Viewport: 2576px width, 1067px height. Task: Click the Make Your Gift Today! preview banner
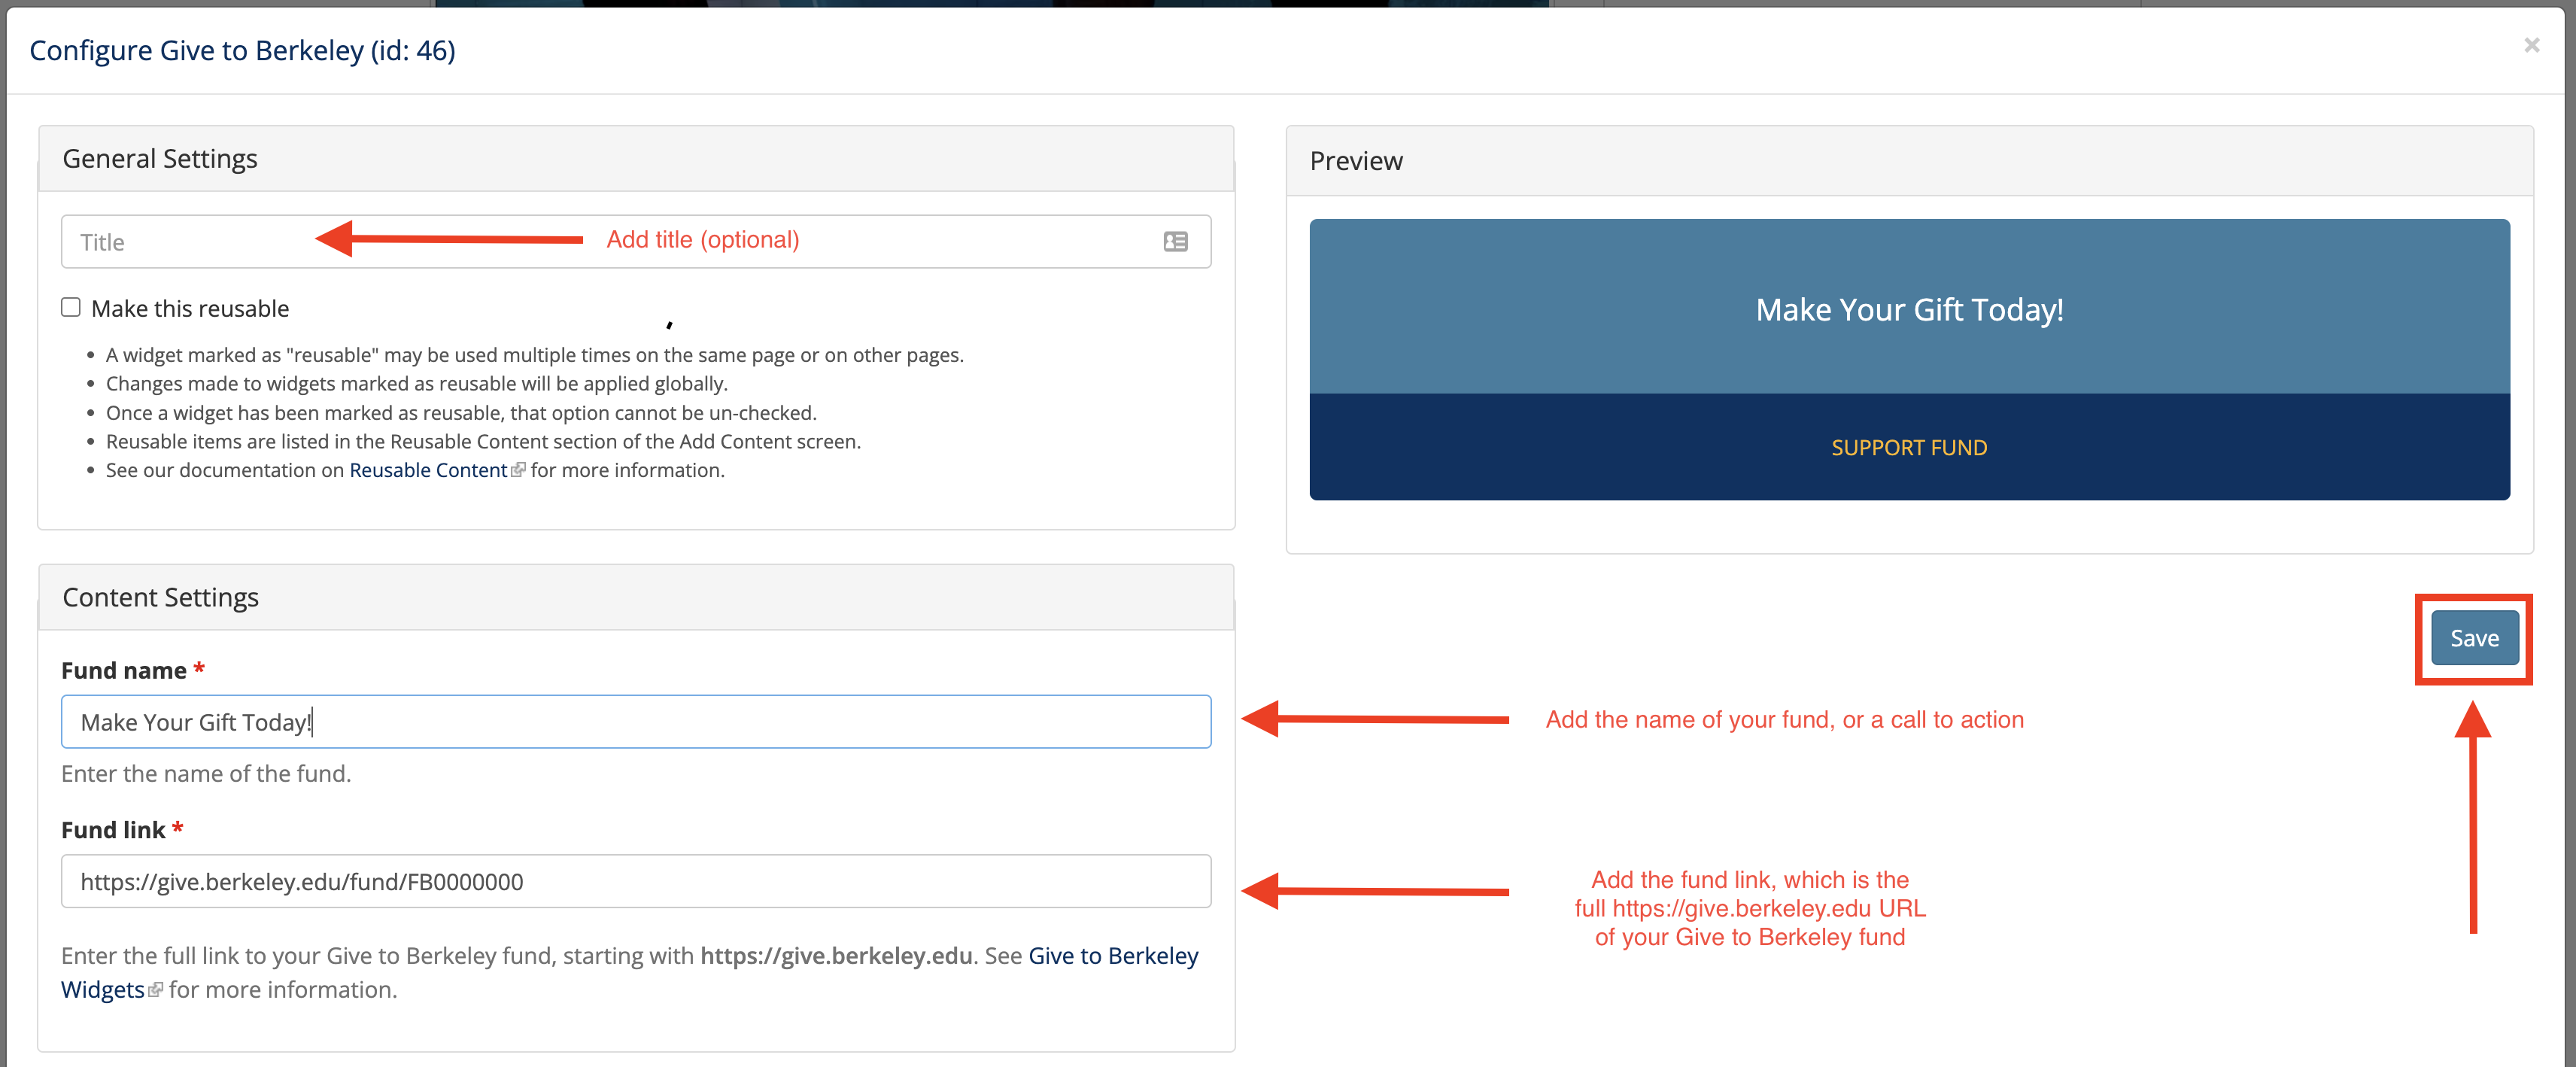[x=1908, y=309]
